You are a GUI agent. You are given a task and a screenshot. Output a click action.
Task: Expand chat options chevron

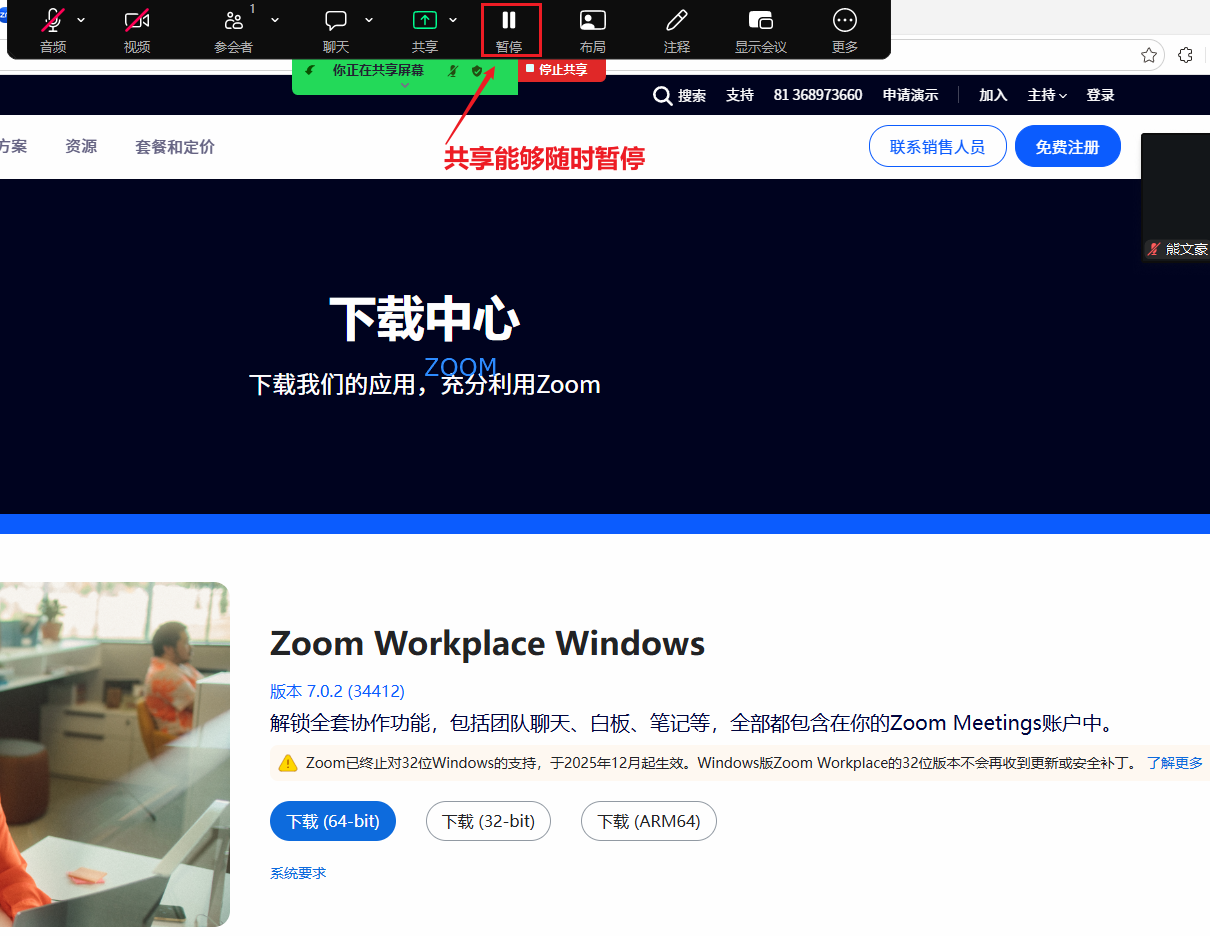click(x=369, y=20)
